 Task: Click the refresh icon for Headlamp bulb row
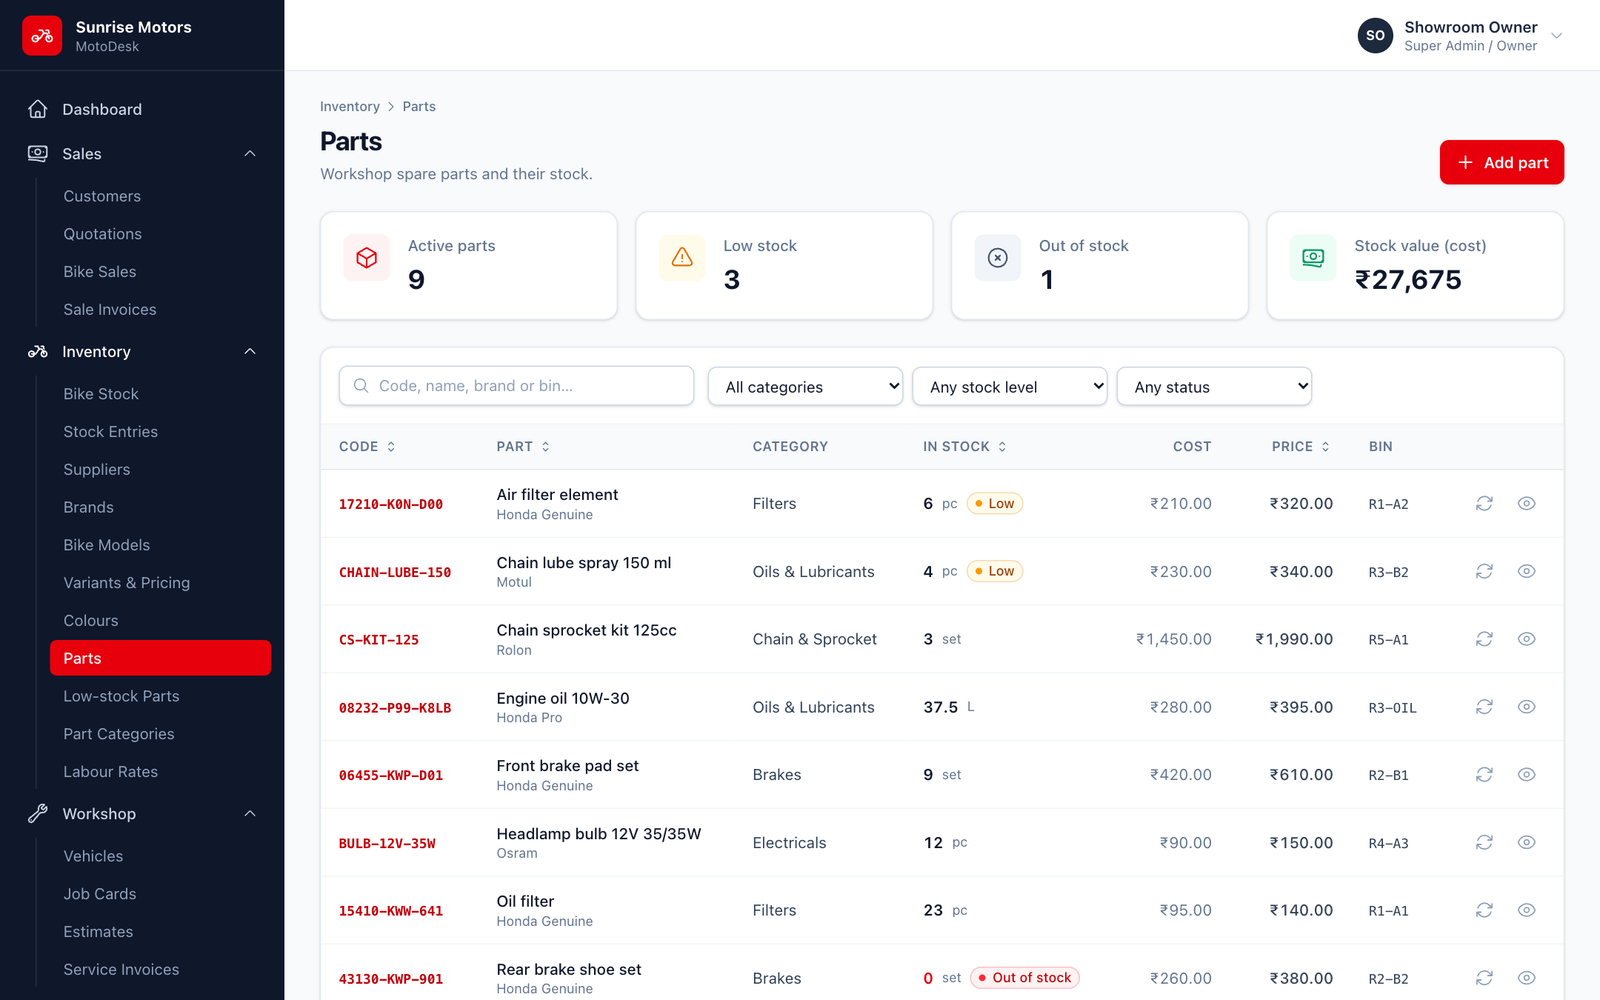(1484, 843)
